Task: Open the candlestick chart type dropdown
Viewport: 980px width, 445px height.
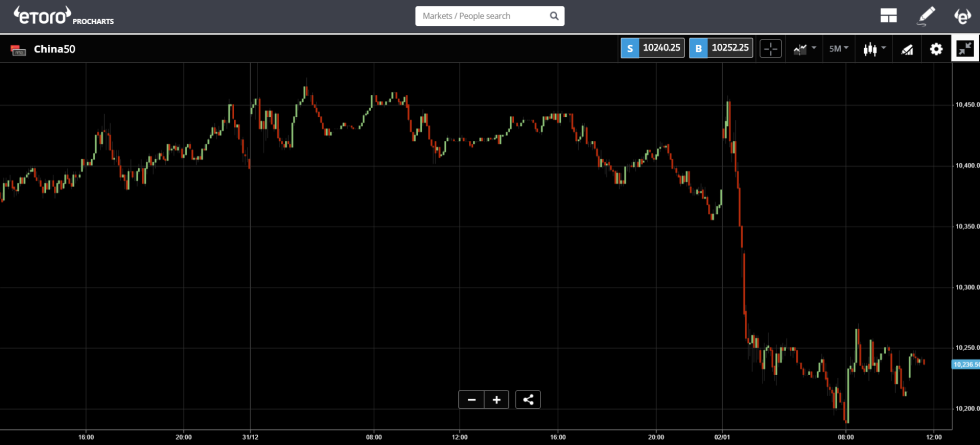Action: [x=874, y=49]
